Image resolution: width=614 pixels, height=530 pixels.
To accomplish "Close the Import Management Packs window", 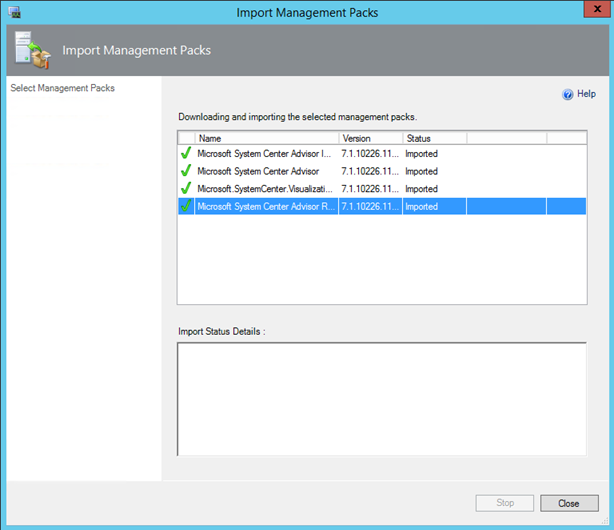I will [597, 9].
